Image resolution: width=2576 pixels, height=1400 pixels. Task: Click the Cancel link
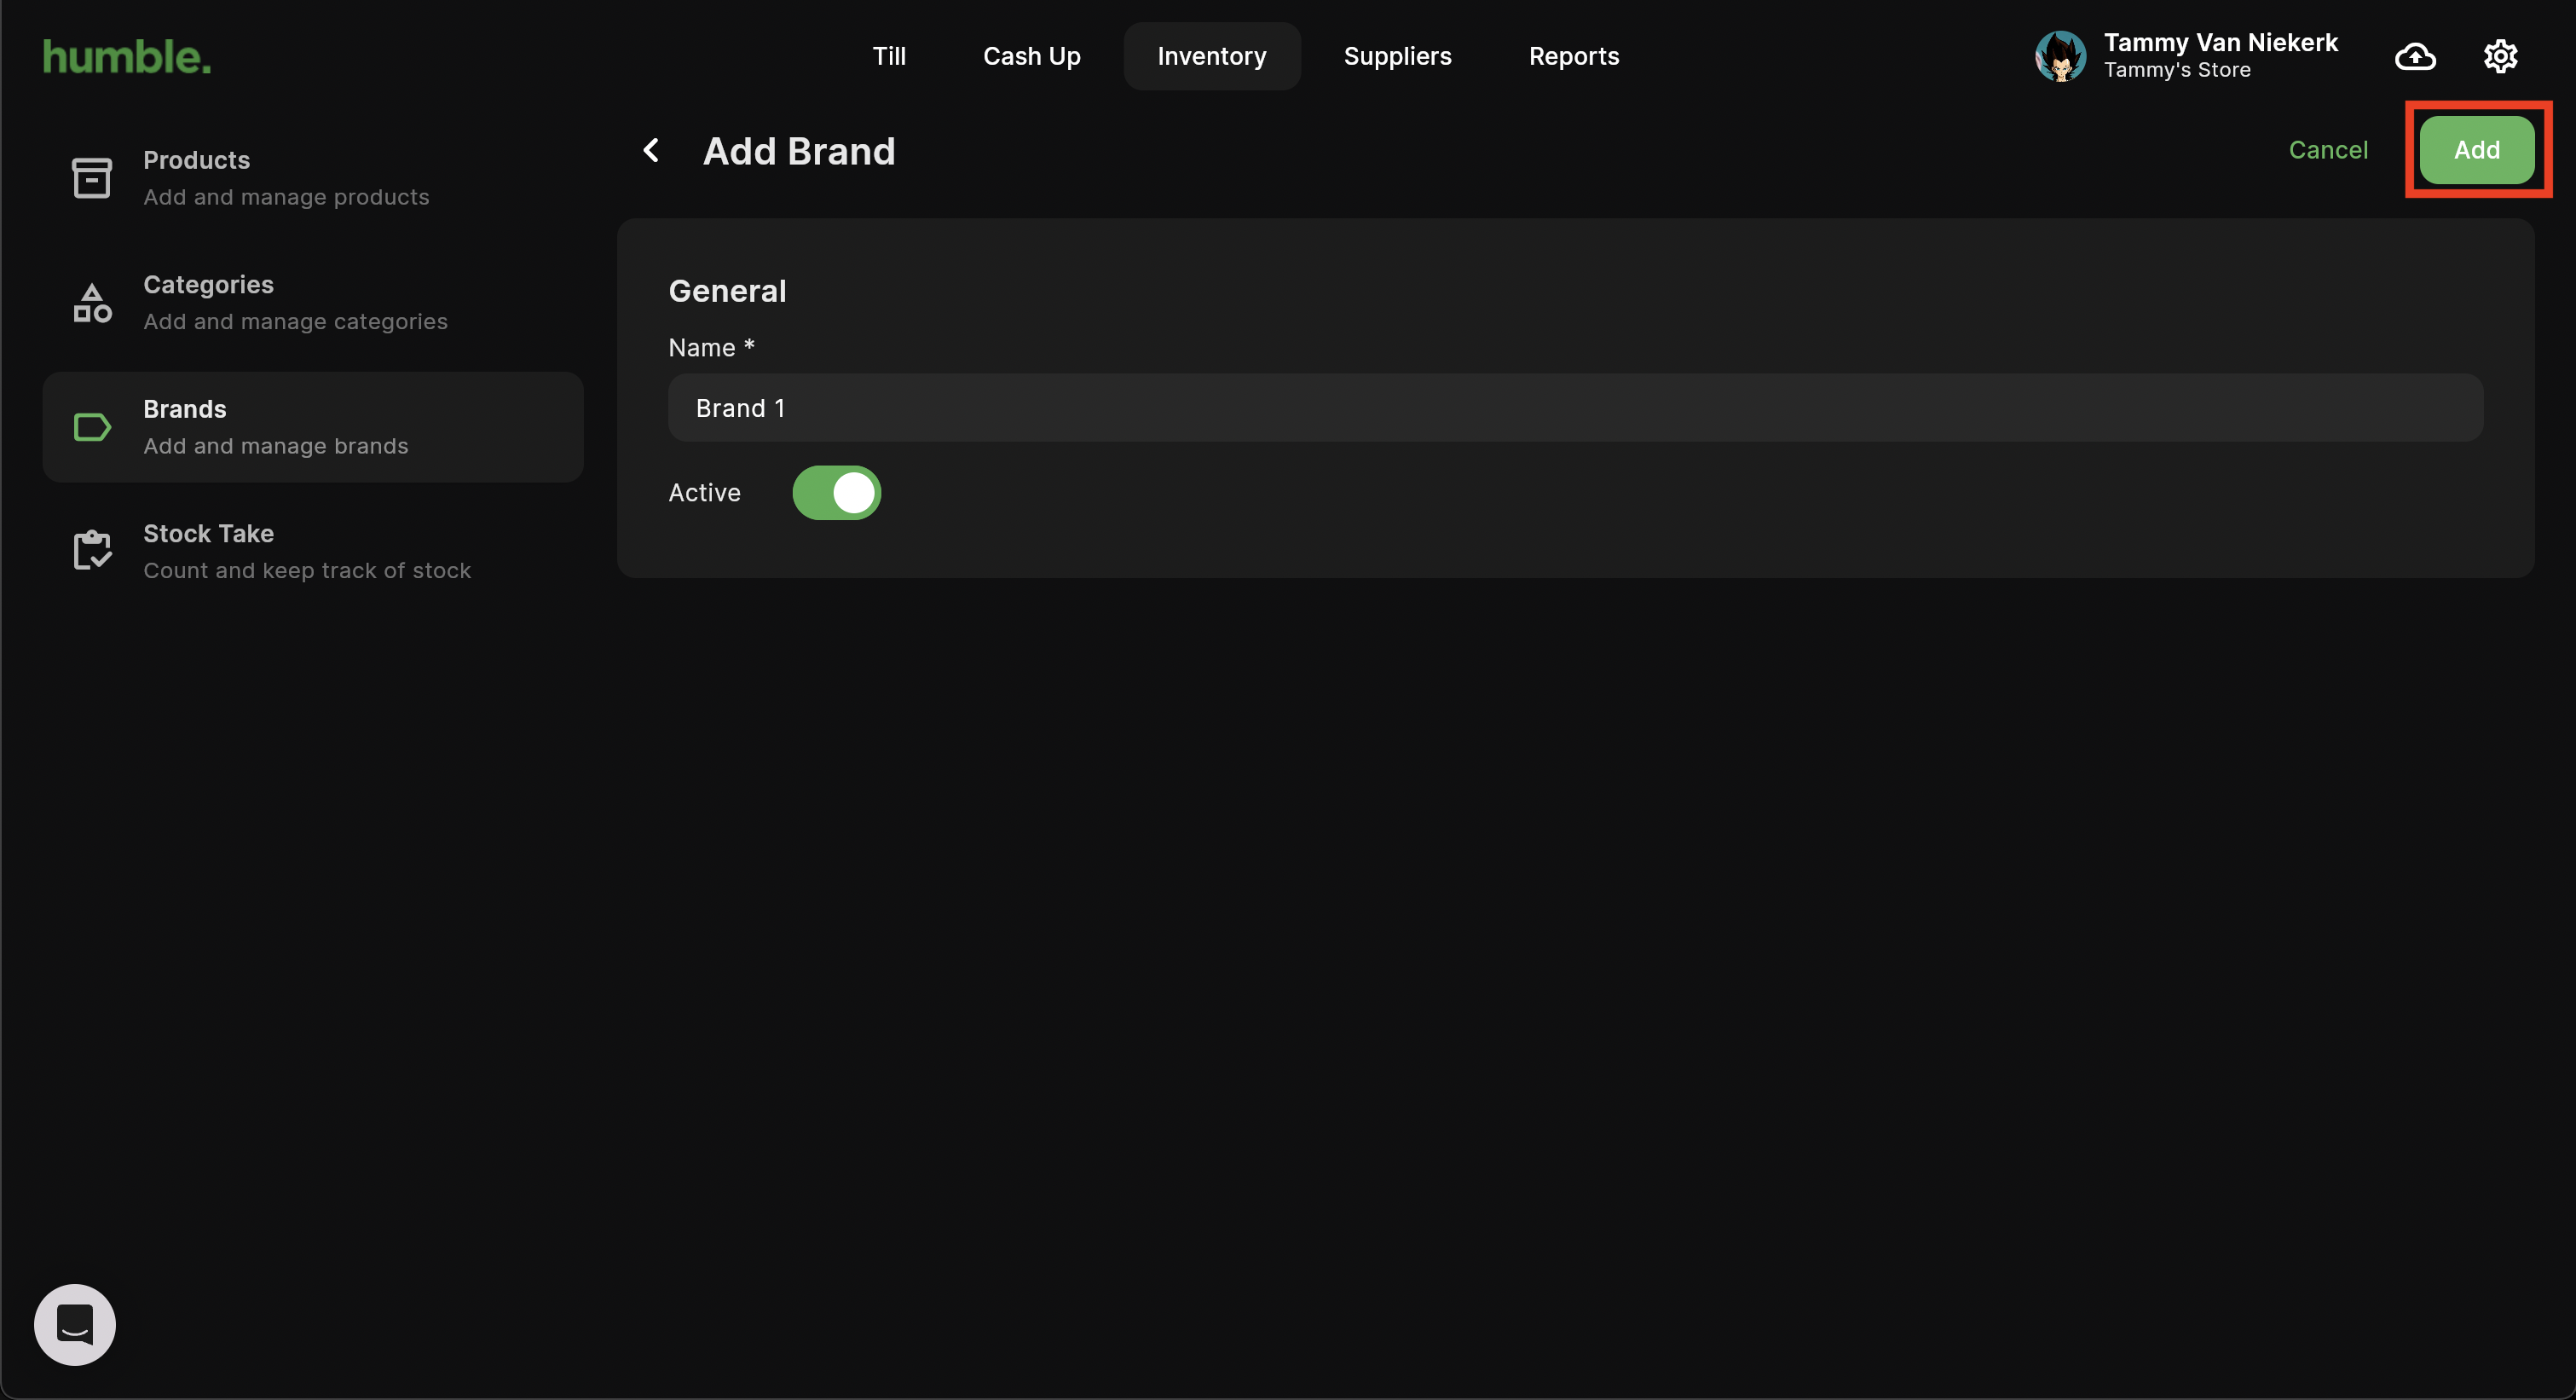(x=2327, y=150)
